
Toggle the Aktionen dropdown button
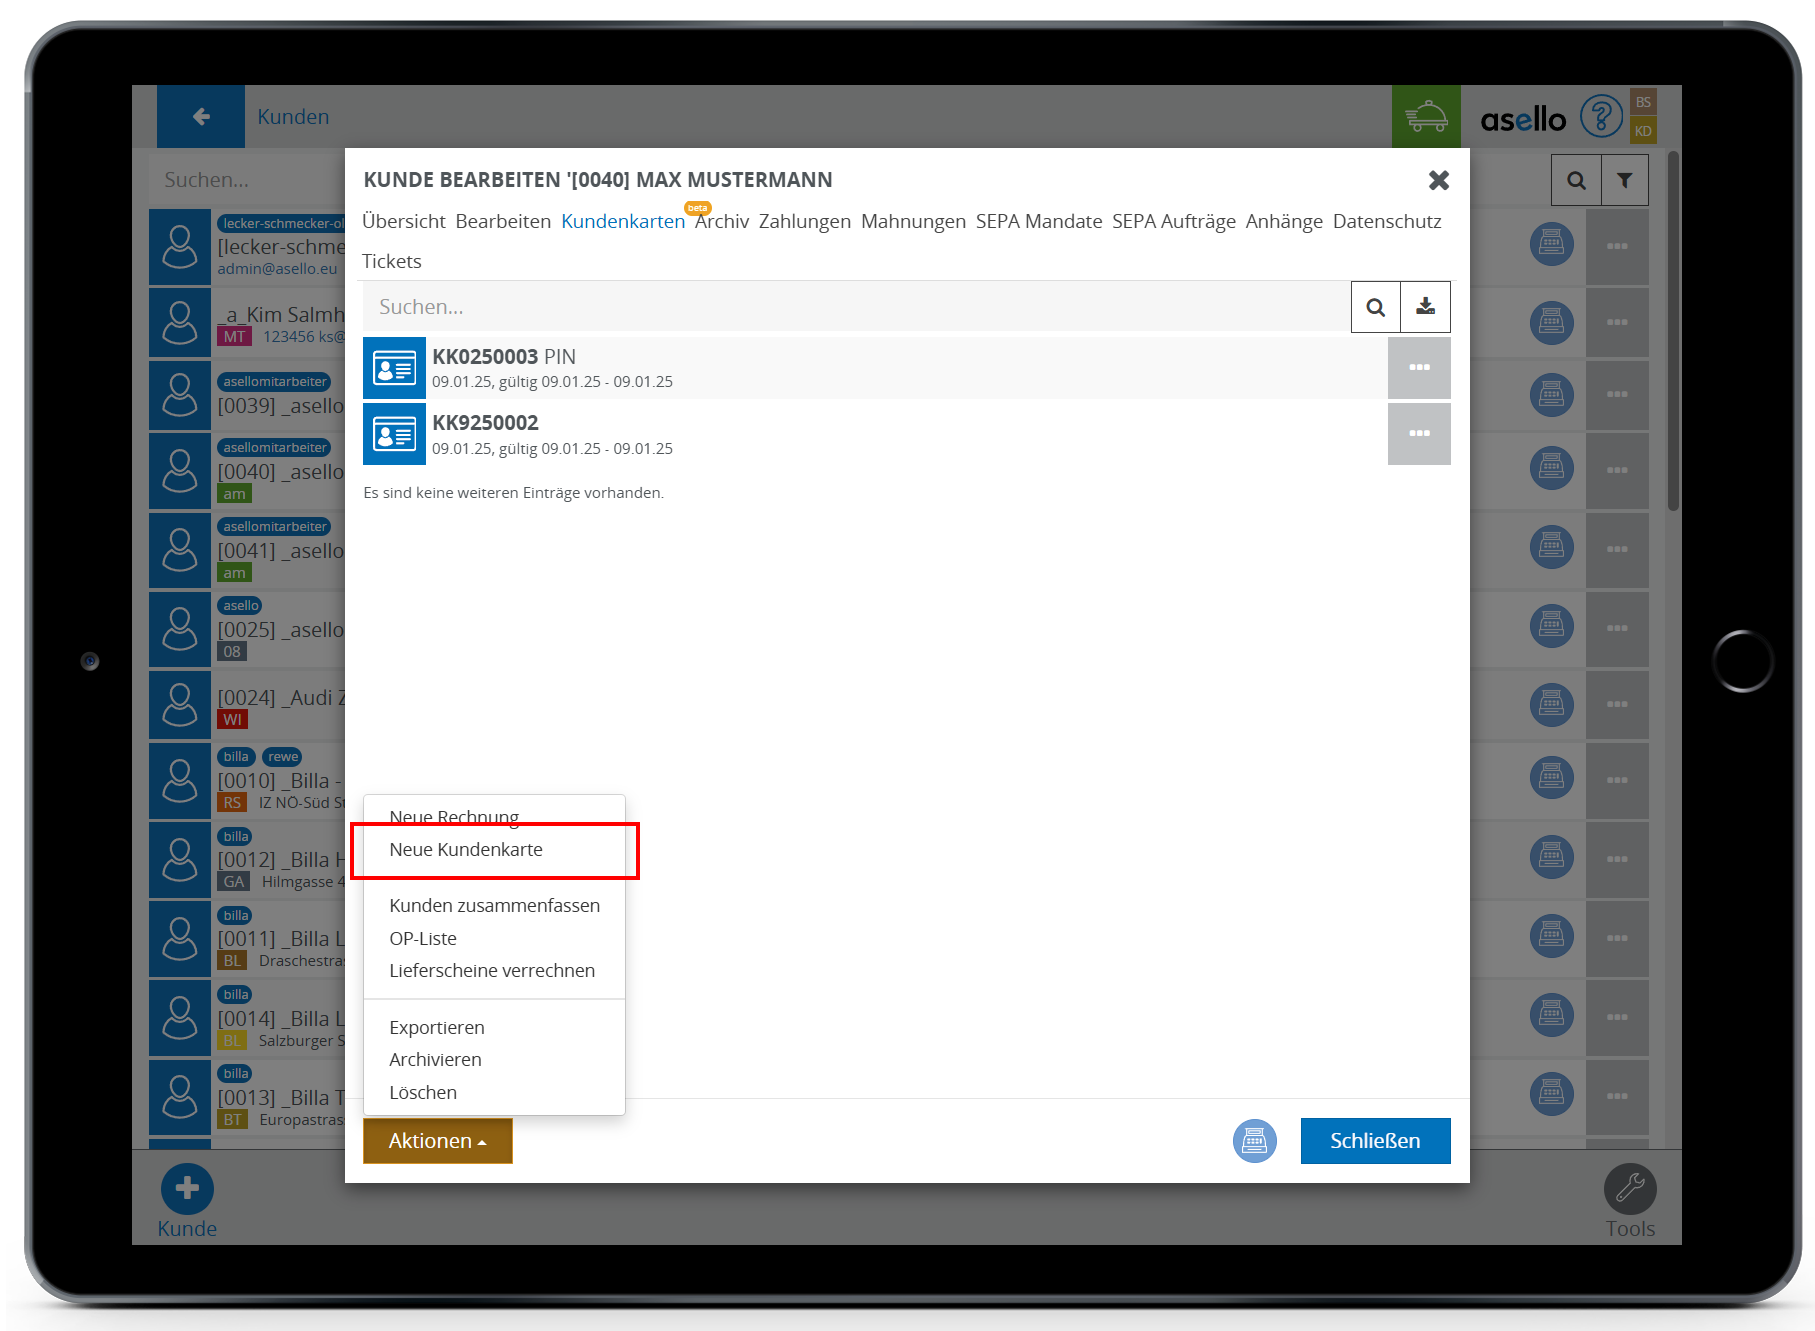point(437,1141)
